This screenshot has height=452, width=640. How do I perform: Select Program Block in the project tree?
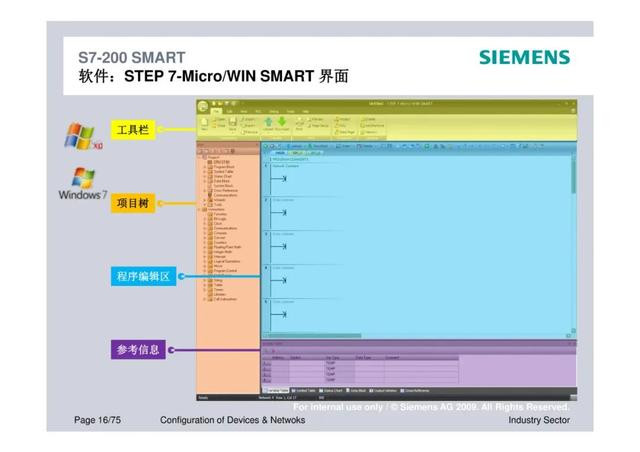click(x=221, y=167)
